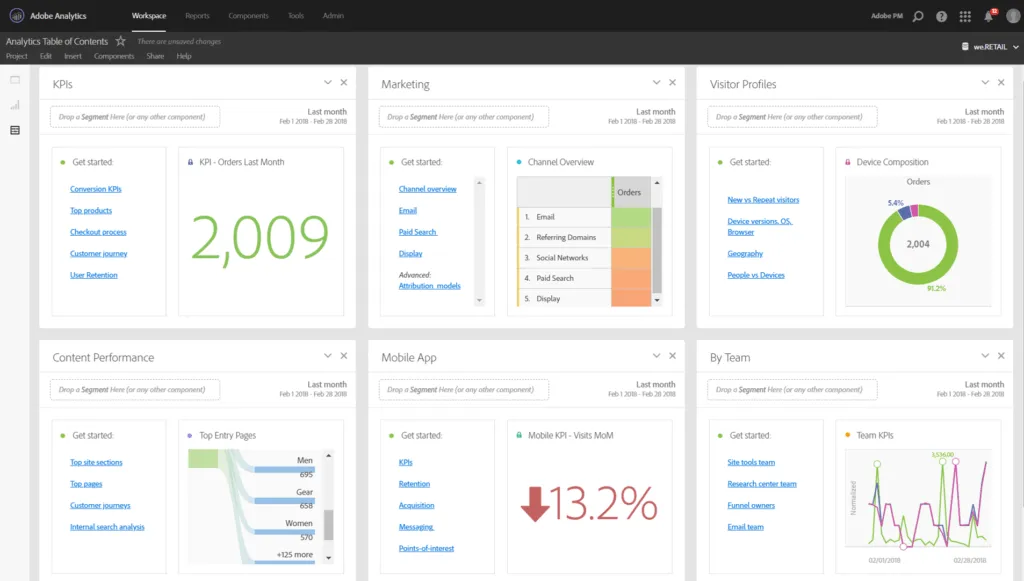Switch to the Workspace tab
Screen dimensions: 1024x581
[149, 16]
